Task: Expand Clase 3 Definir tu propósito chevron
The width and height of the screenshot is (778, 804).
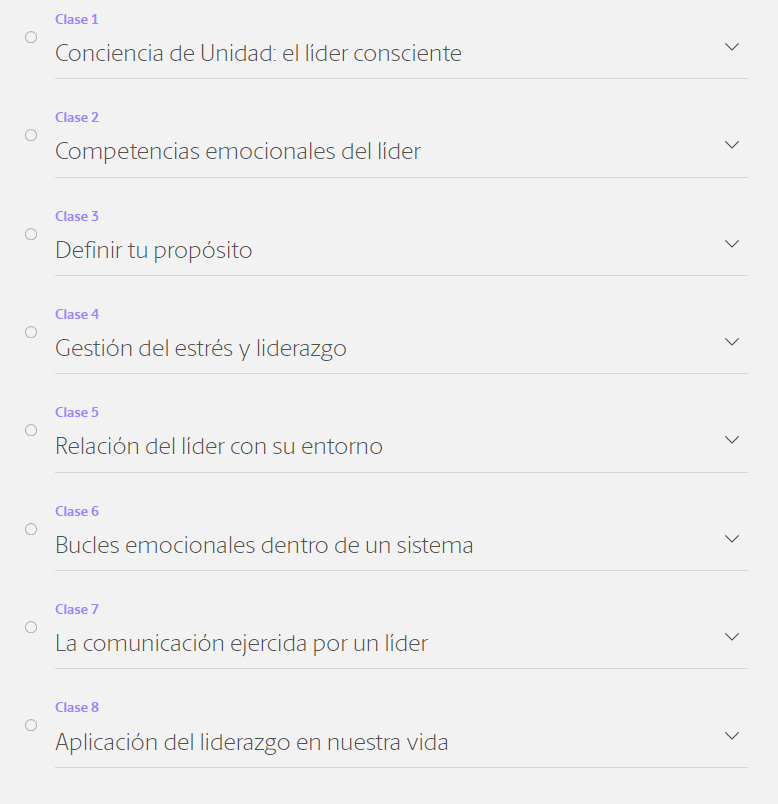Action: 732,244
